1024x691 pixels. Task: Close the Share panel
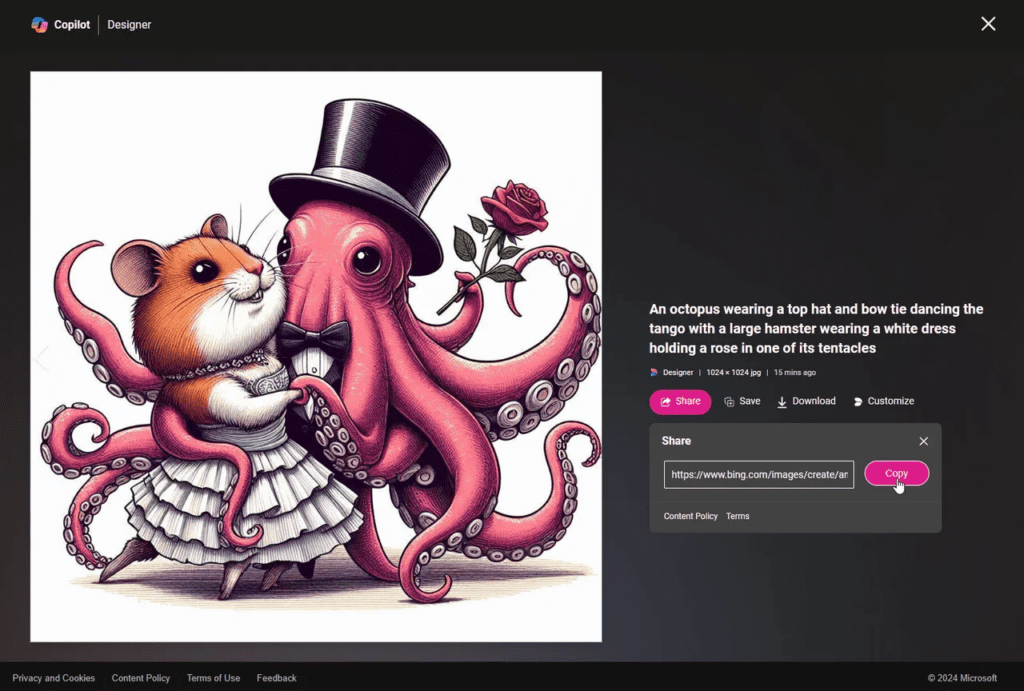coord(923,441)
